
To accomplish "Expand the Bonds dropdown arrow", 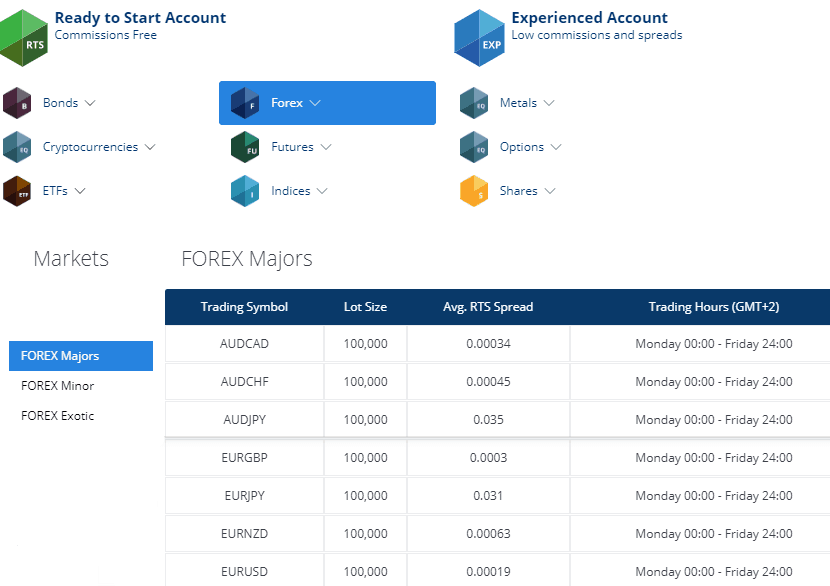I will click(x=89, y=102).
